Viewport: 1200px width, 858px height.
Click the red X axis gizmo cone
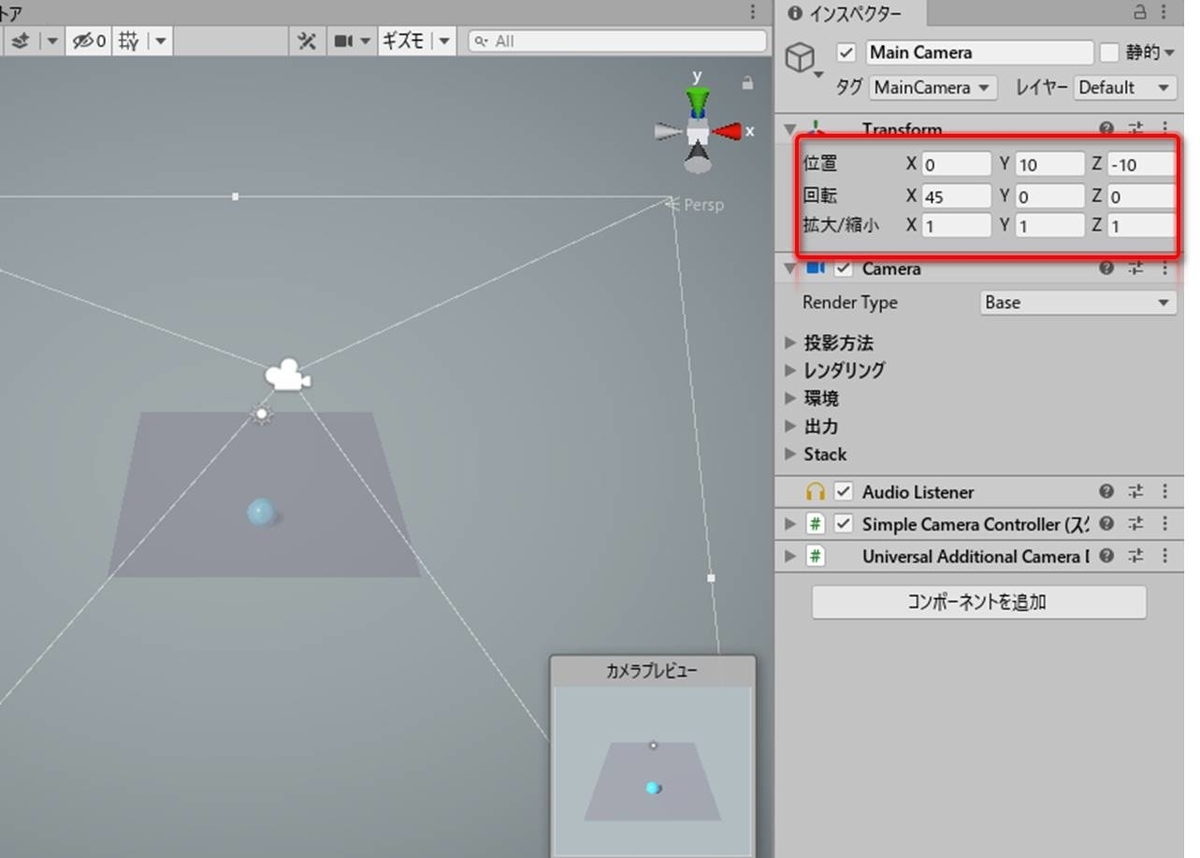point(727,131)
